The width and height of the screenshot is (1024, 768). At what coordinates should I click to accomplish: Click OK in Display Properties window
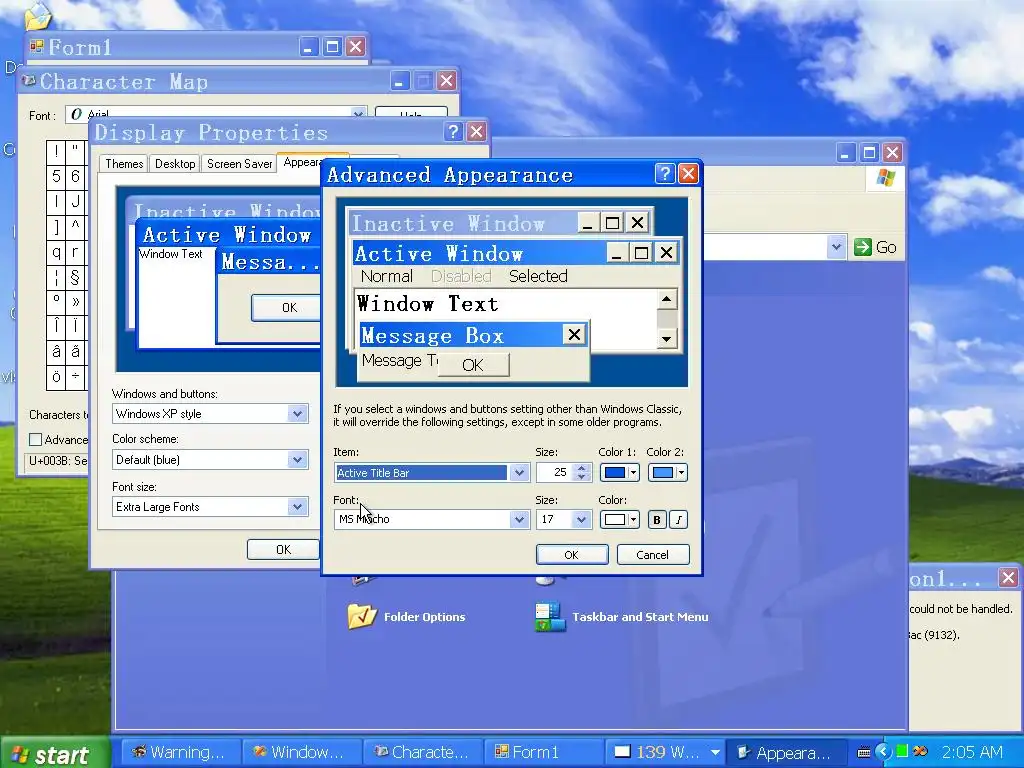pos(283,549)
